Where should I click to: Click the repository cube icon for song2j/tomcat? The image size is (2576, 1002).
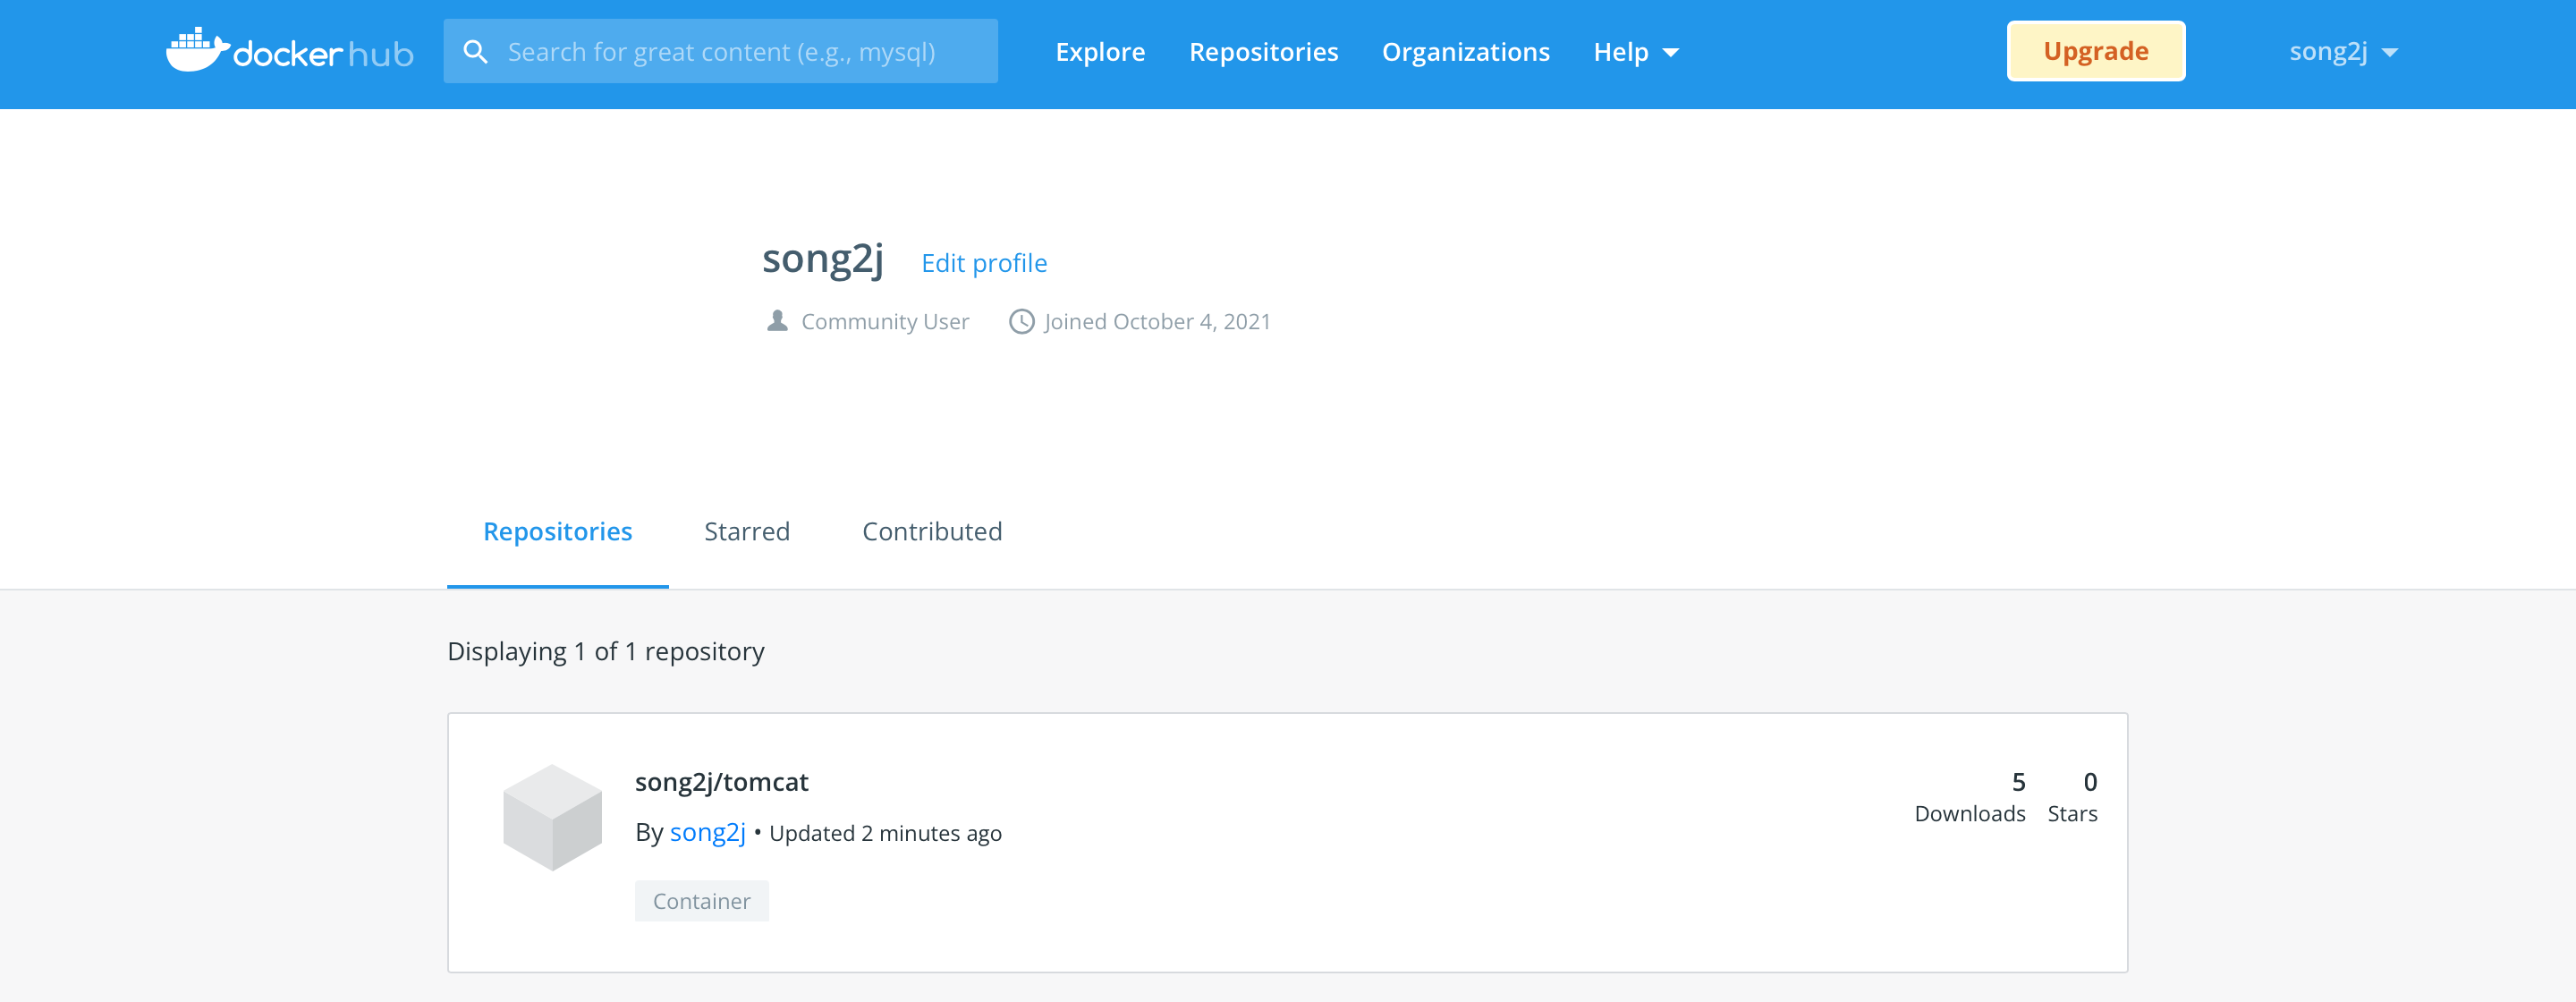(x=552, y=817)
